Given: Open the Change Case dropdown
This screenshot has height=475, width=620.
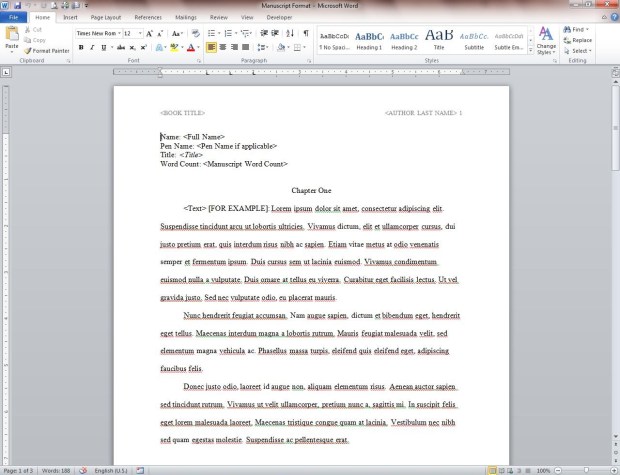Looking at the screenshot, I should tap(177, 34).
